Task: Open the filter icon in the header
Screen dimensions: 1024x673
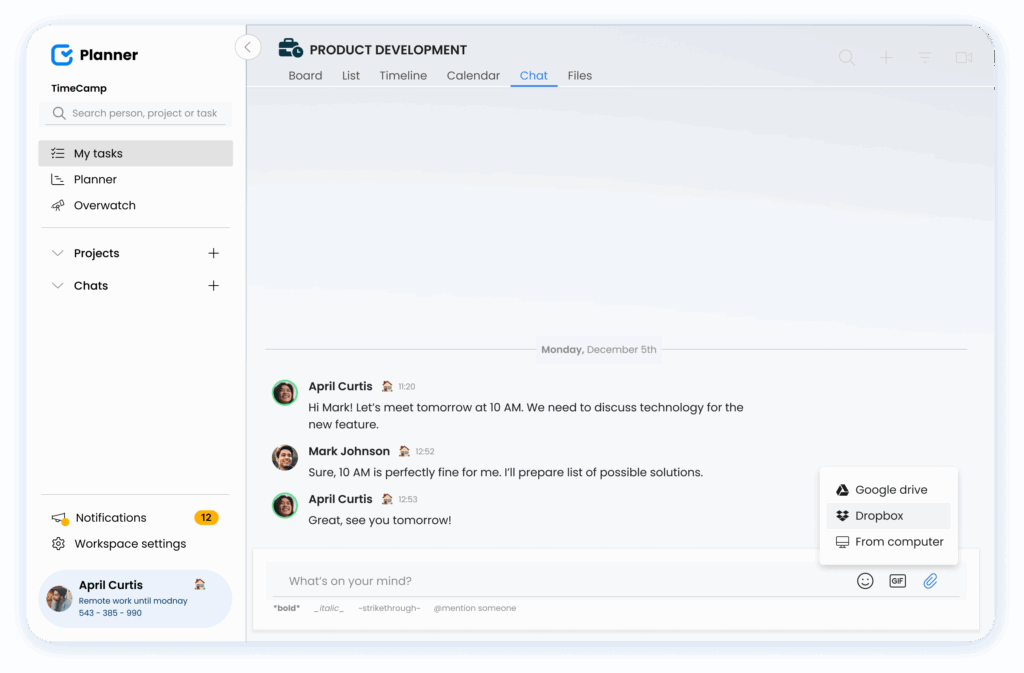Action: point(923,57)
